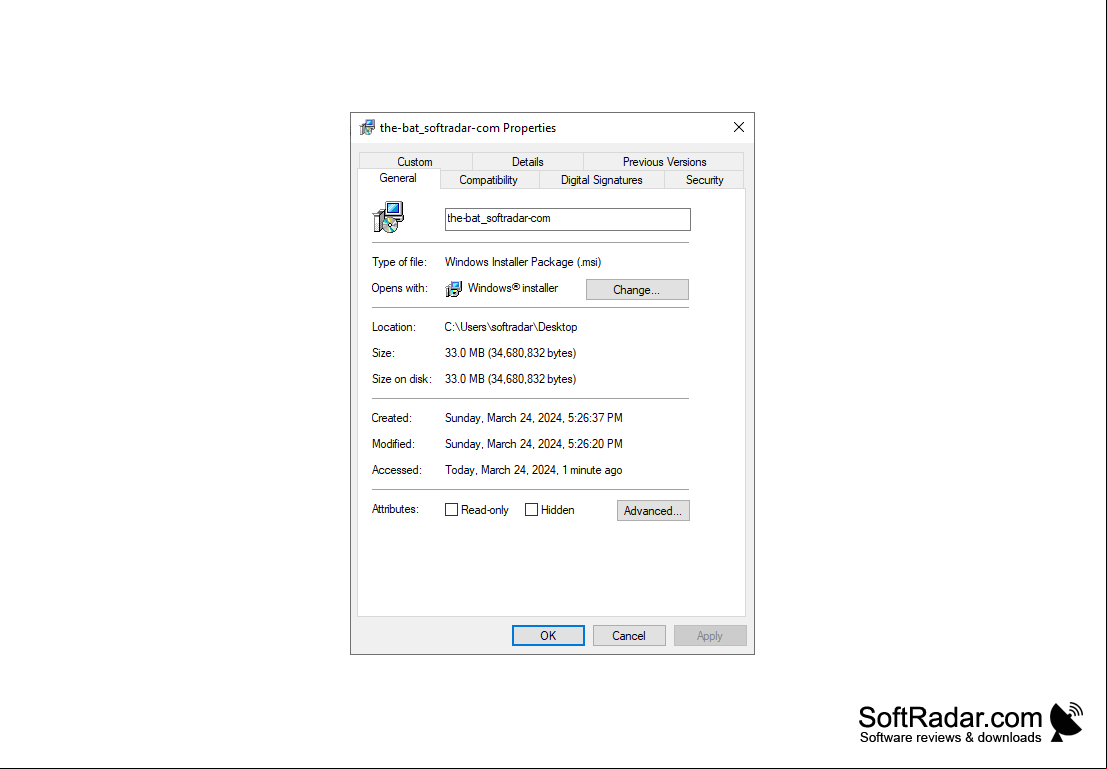This screenshot has width=1107, height=769.
Task: Open Advanced... attributes
Action: tap(653, 511)
